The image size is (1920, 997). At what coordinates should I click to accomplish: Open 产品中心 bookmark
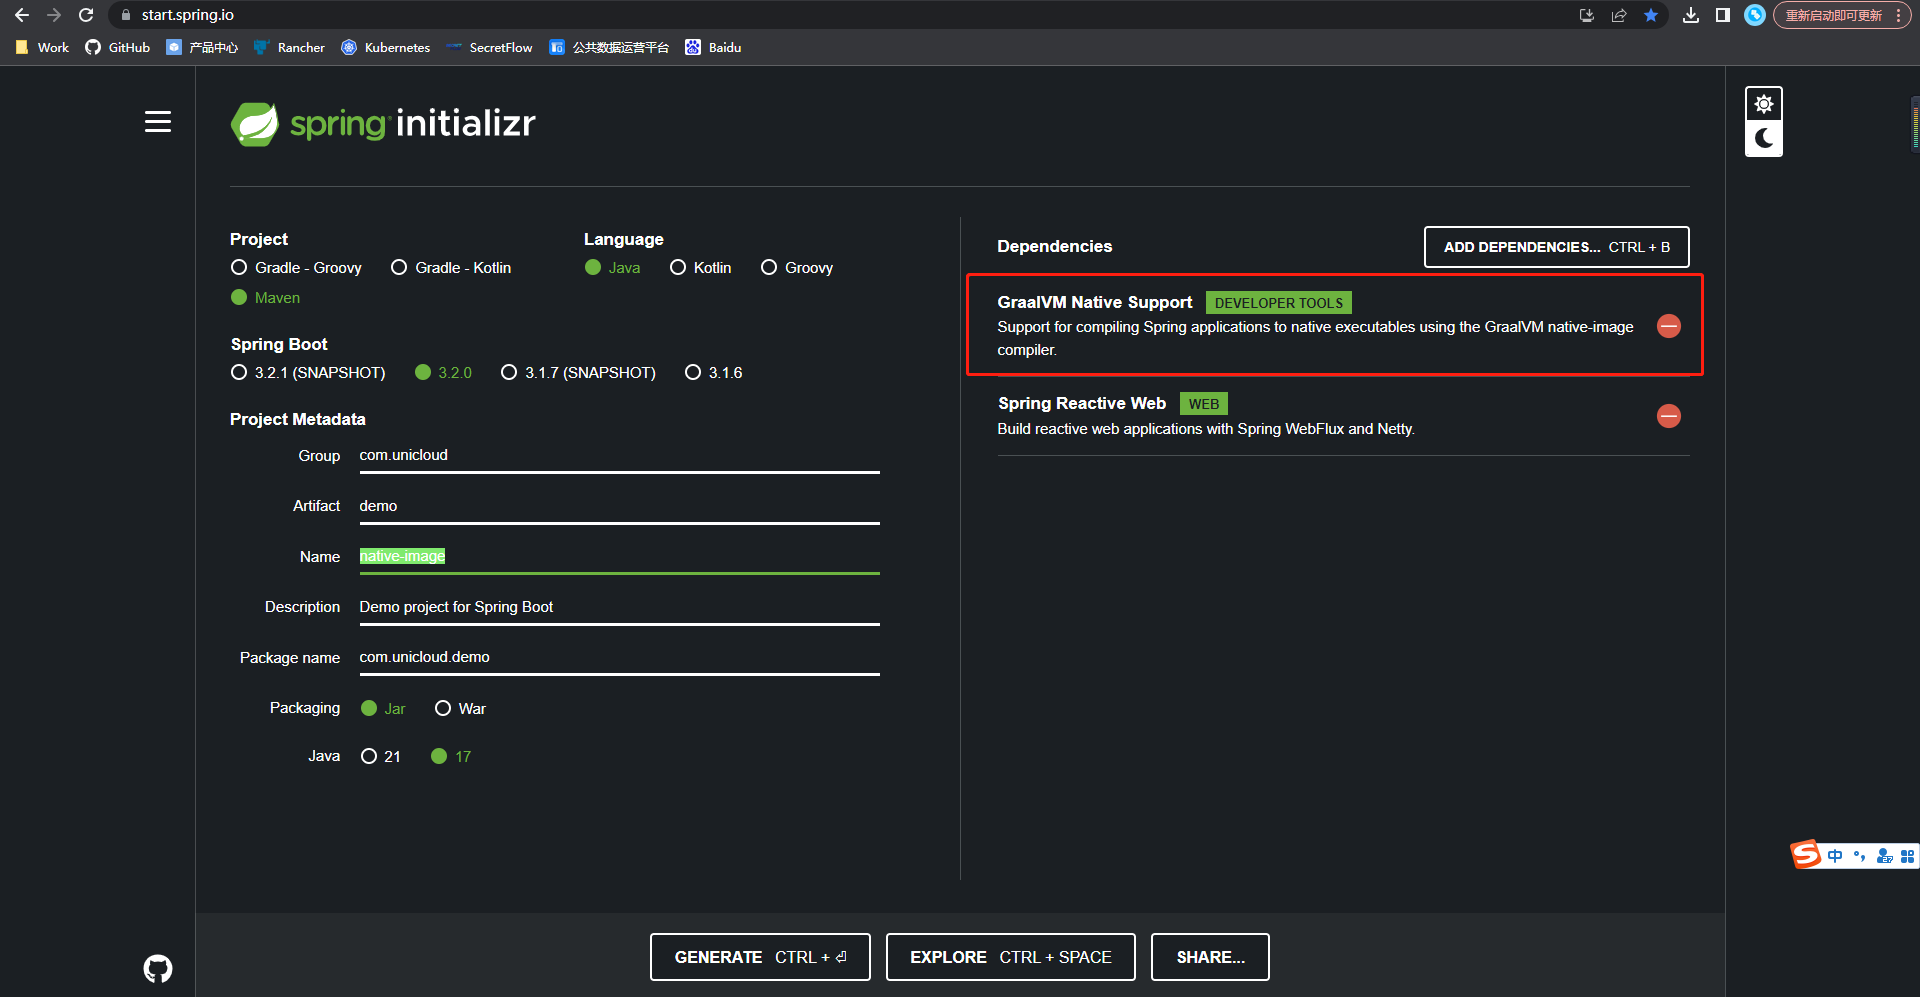tap(202, 47)
